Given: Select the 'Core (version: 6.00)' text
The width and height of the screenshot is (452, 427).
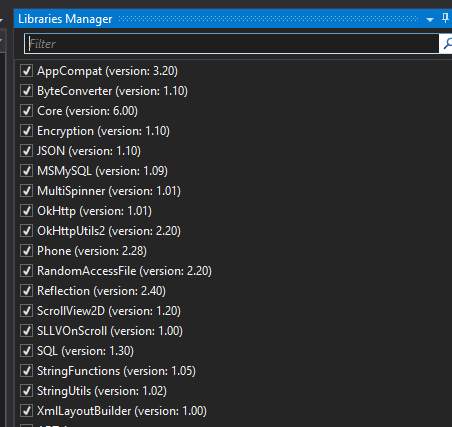Looking at the screenshot, I should click(87, 111).
